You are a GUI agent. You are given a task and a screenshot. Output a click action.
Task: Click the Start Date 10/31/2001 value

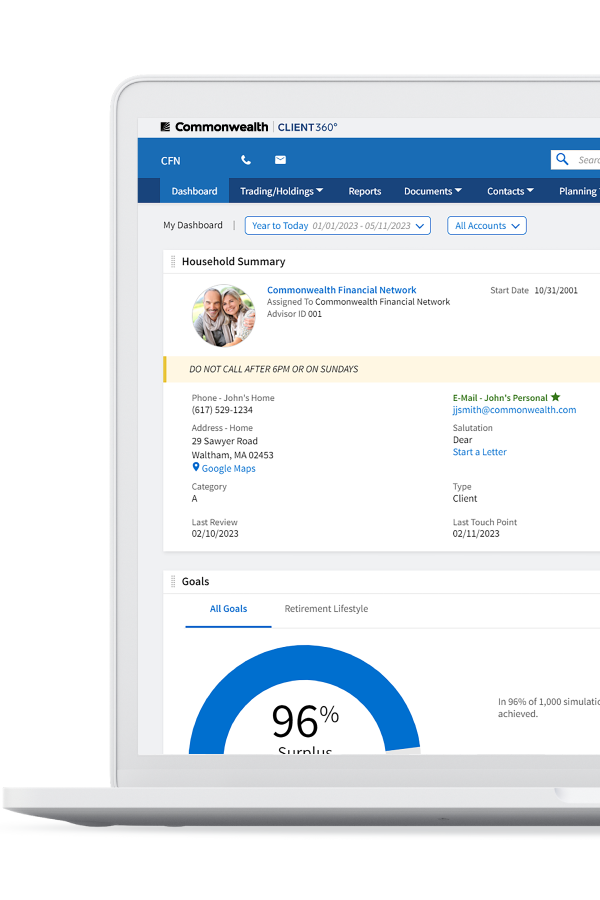coord(556,290)
